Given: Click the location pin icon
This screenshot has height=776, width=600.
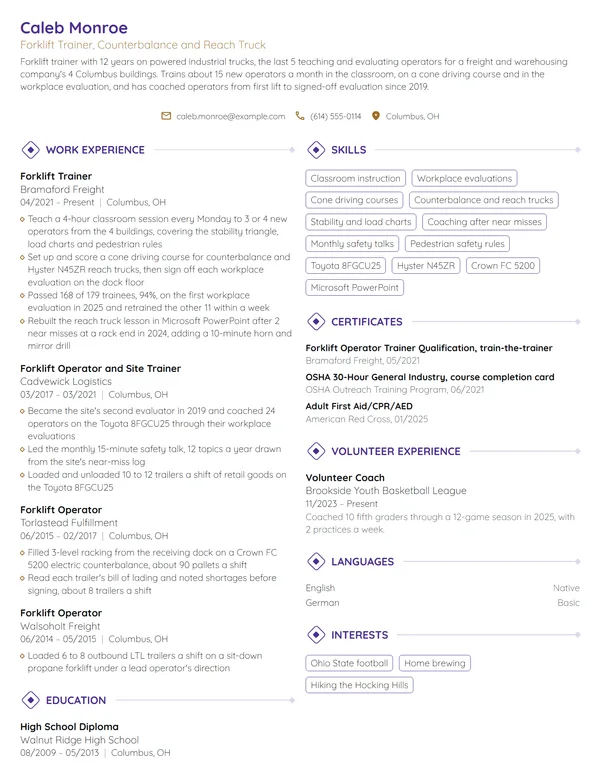Looking at the screenshot, I should (376, 116).
